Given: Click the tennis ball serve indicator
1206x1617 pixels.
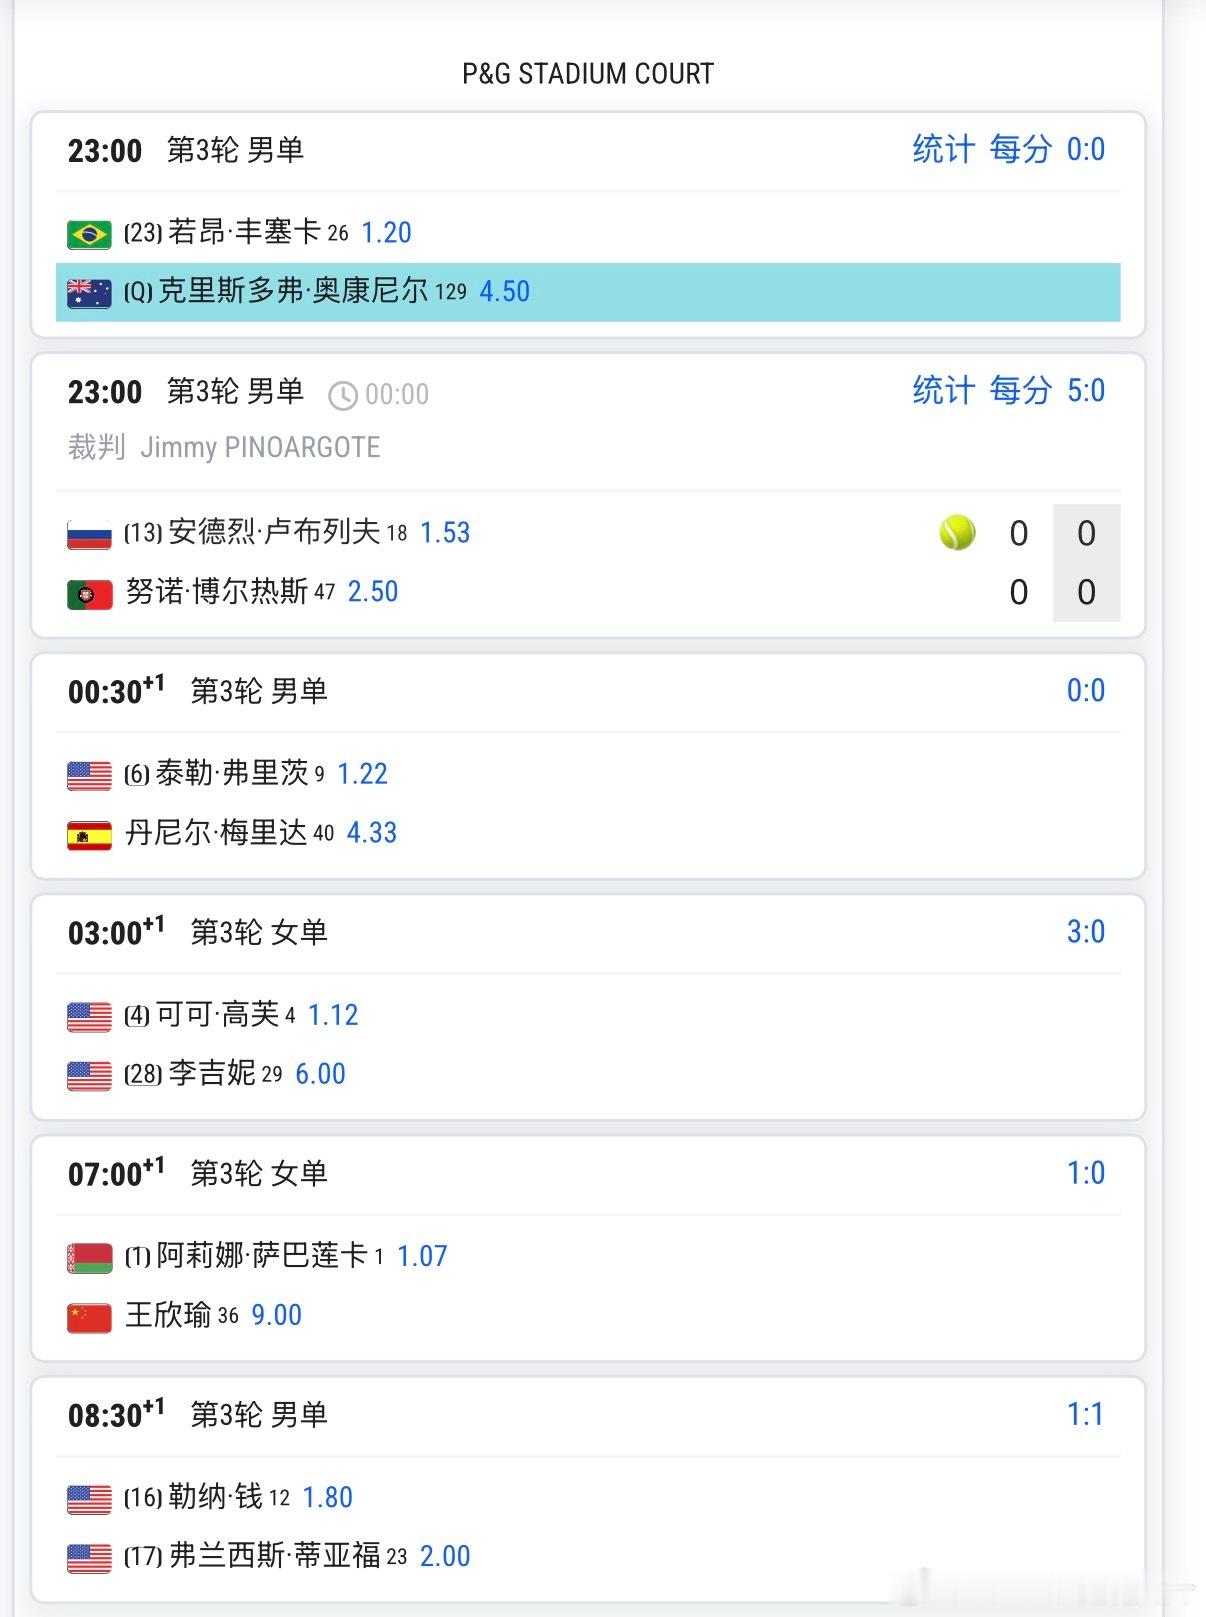Looking at the screenshot, I should 957,532.
